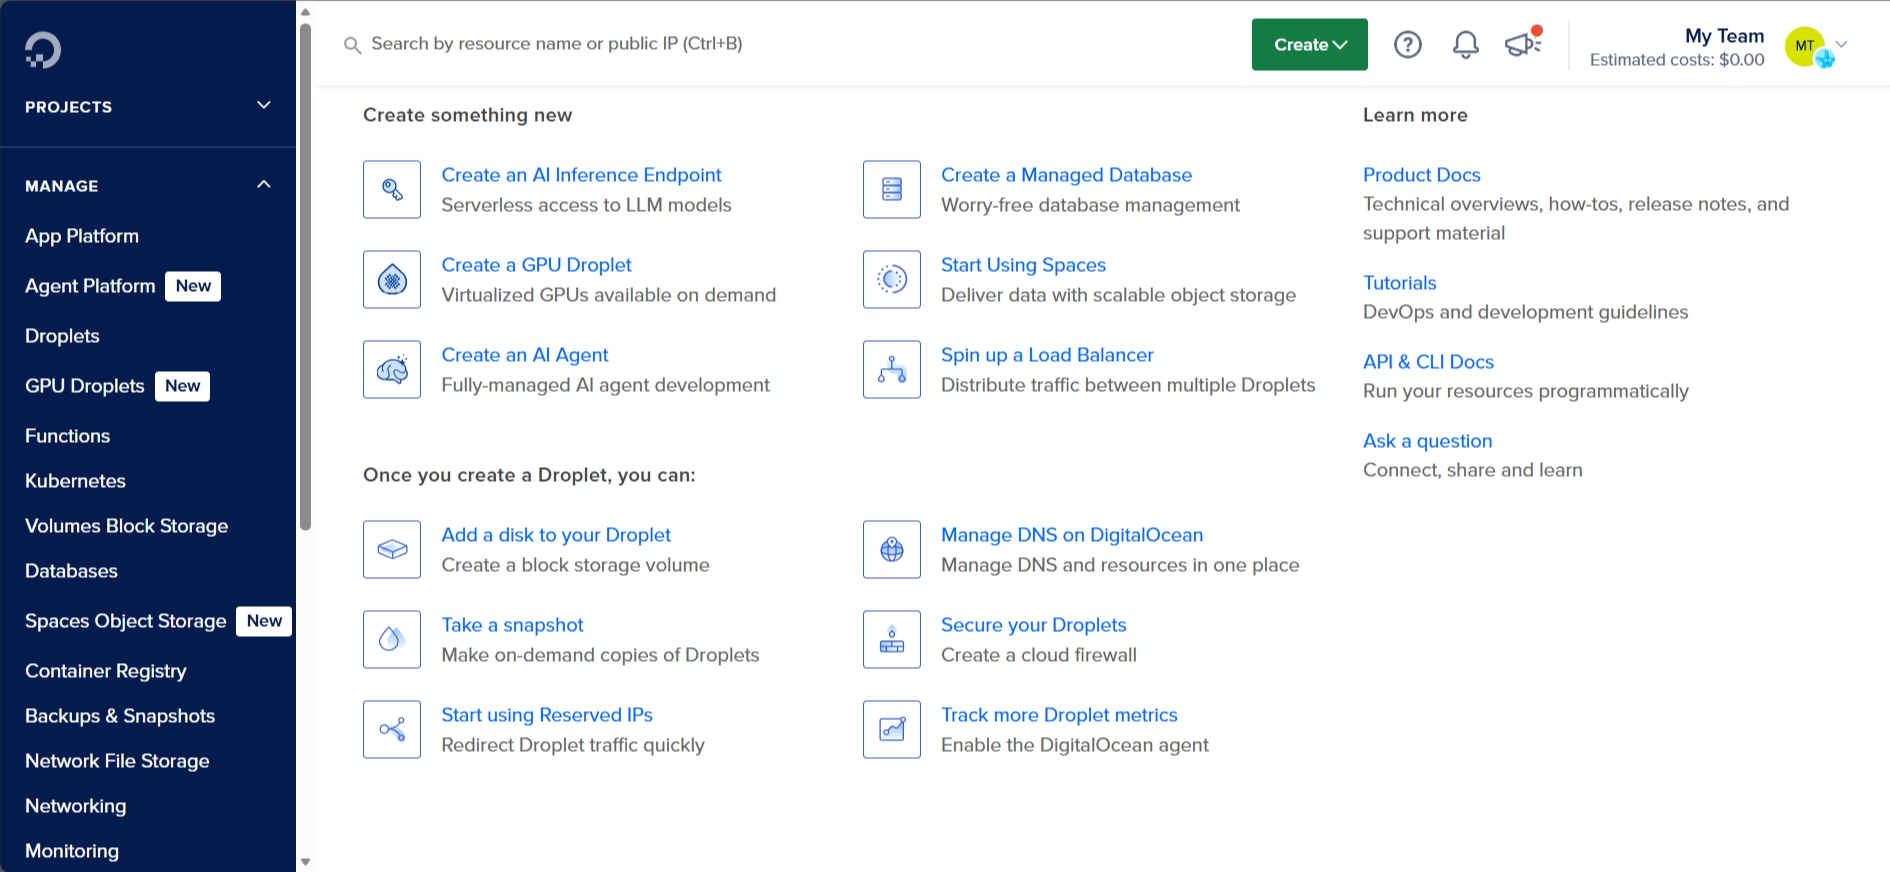Open Agent Platform in sidebar

pos(90,286)
